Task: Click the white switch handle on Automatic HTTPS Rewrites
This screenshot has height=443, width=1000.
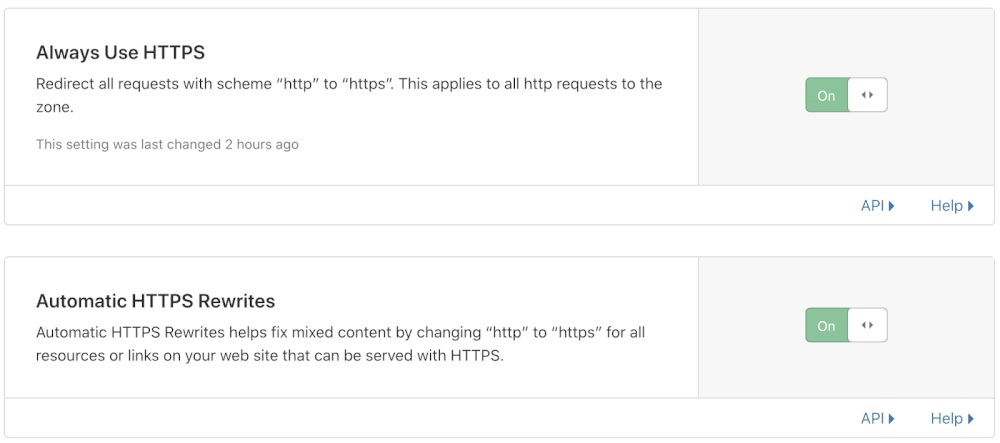Action: tap(867, 326)
